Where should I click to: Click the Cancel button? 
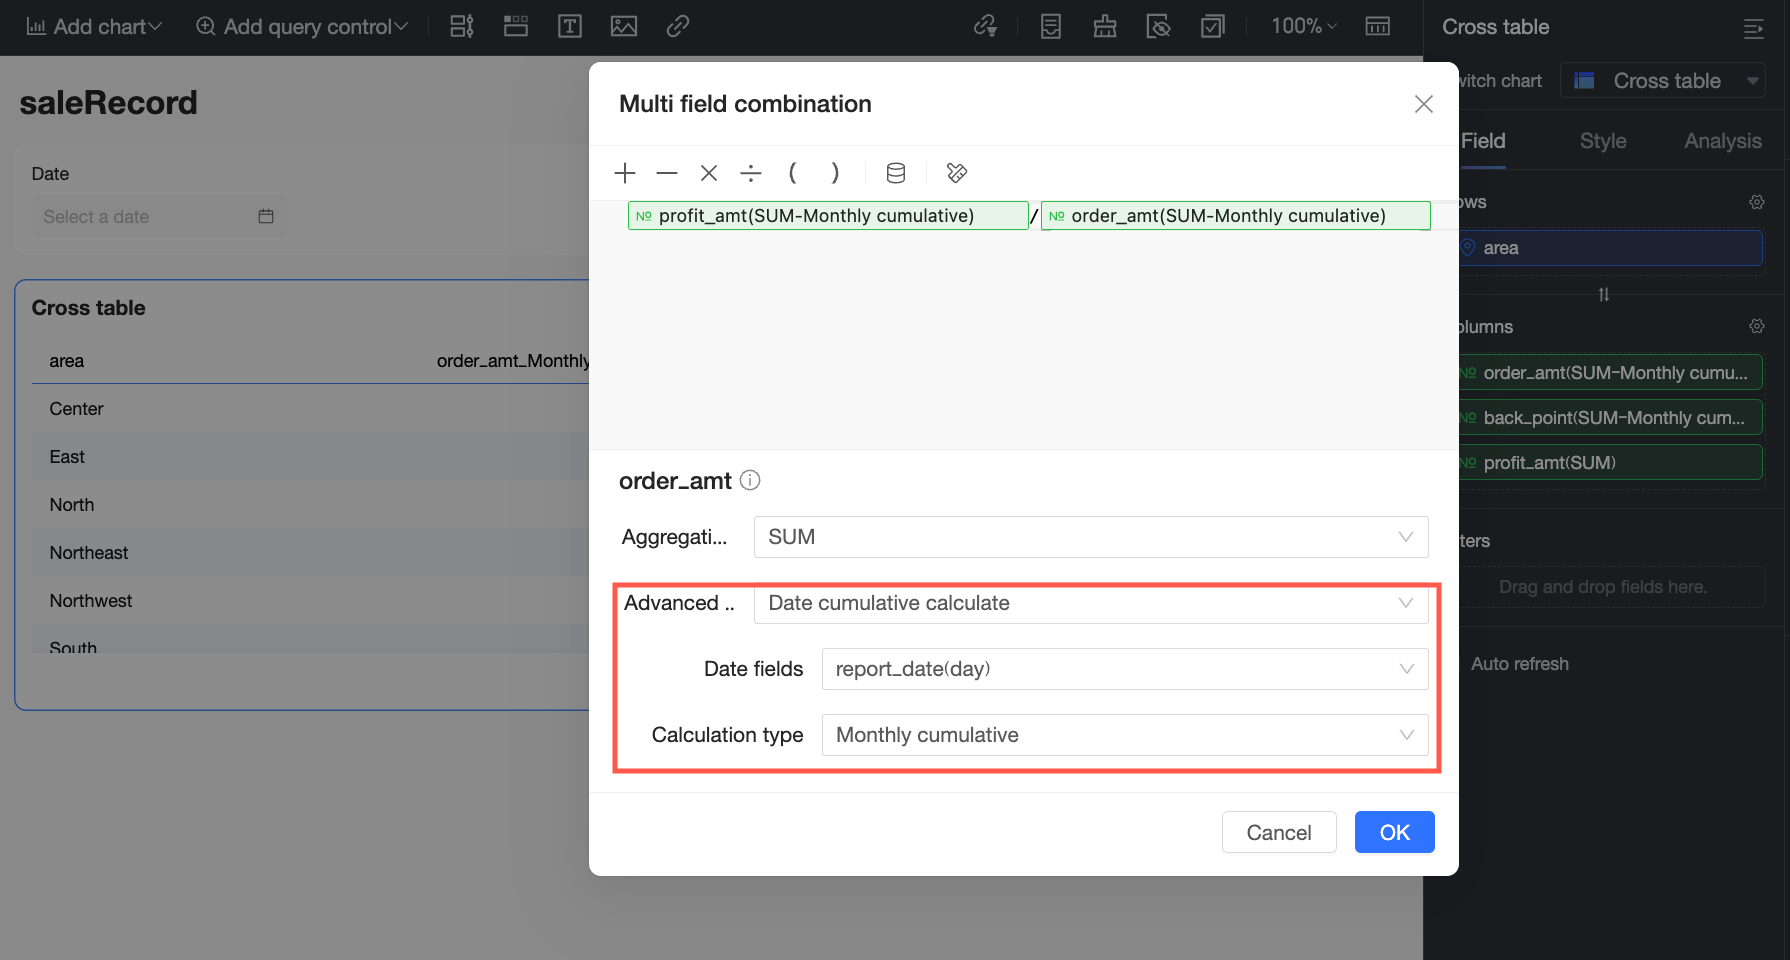(x=1279, y=832)
